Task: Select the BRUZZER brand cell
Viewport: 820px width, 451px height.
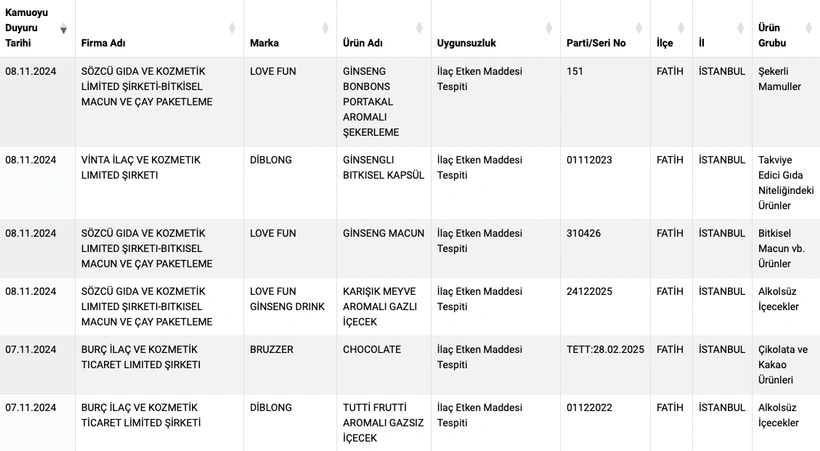Action: (290, 365)
